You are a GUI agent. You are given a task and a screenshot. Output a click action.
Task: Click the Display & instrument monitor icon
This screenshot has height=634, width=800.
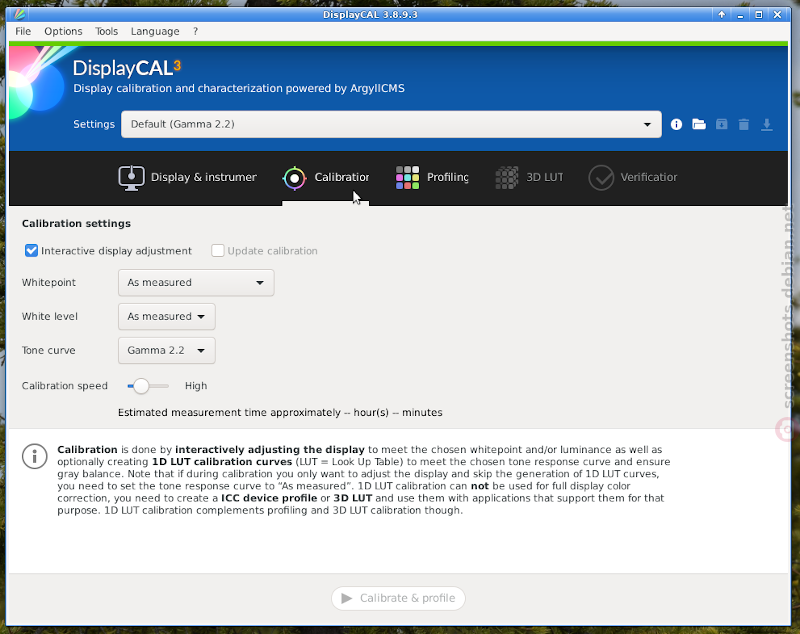click(131, 178)
